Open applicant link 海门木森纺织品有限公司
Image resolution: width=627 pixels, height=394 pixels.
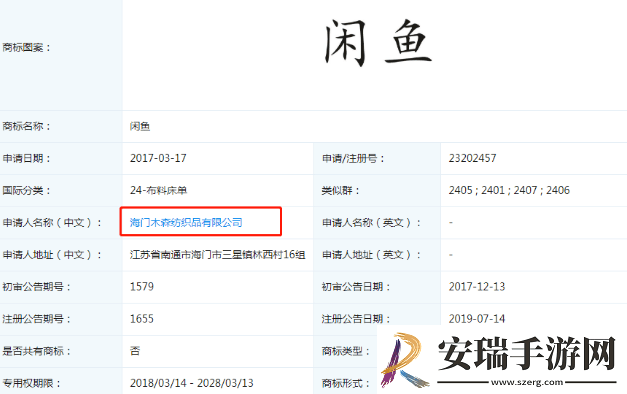pos(186,222)
